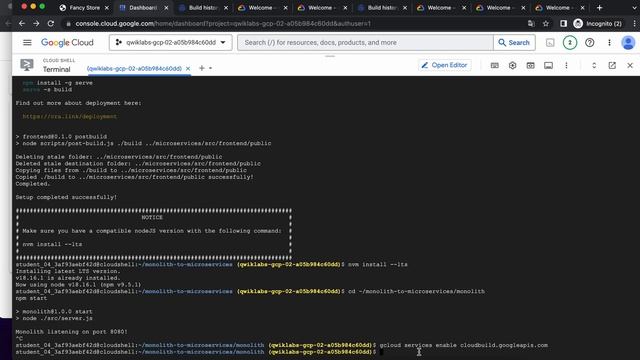
Task: Click the https://cra.link/deployment link in terminal
Action: (70, 116)
